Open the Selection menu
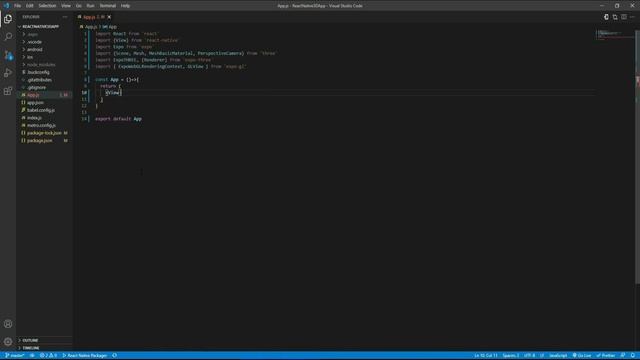This screenshot has height=360, width=640. 47,6
